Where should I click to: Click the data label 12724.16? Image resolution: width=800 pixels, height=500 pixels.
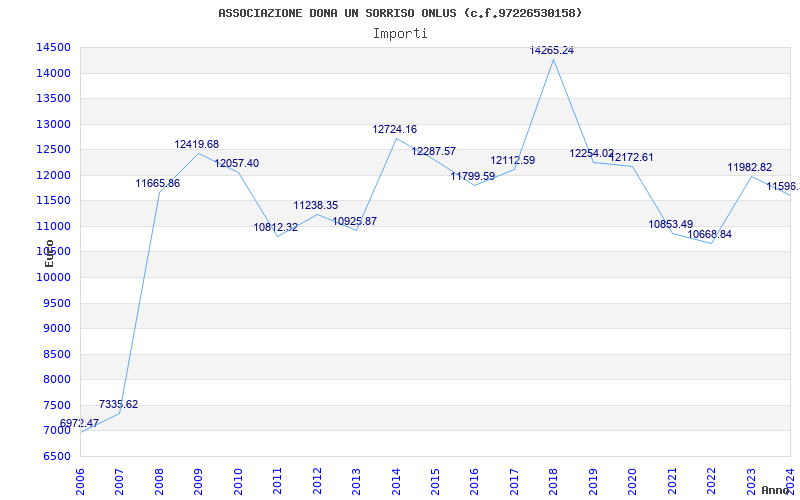click(x=394, y=130)
